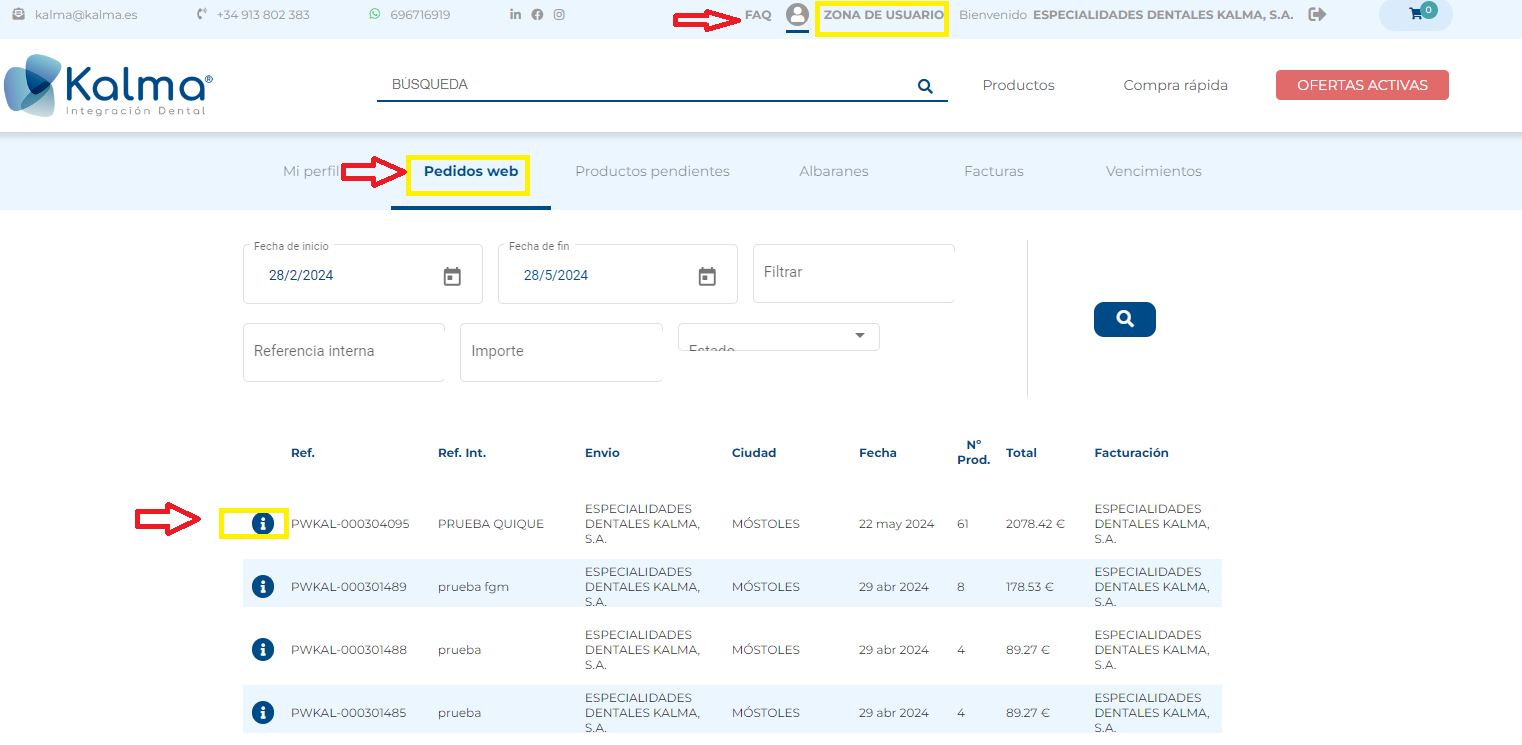Click the email envelope icon
The image size is (1522, 745).
click(18, 14)
